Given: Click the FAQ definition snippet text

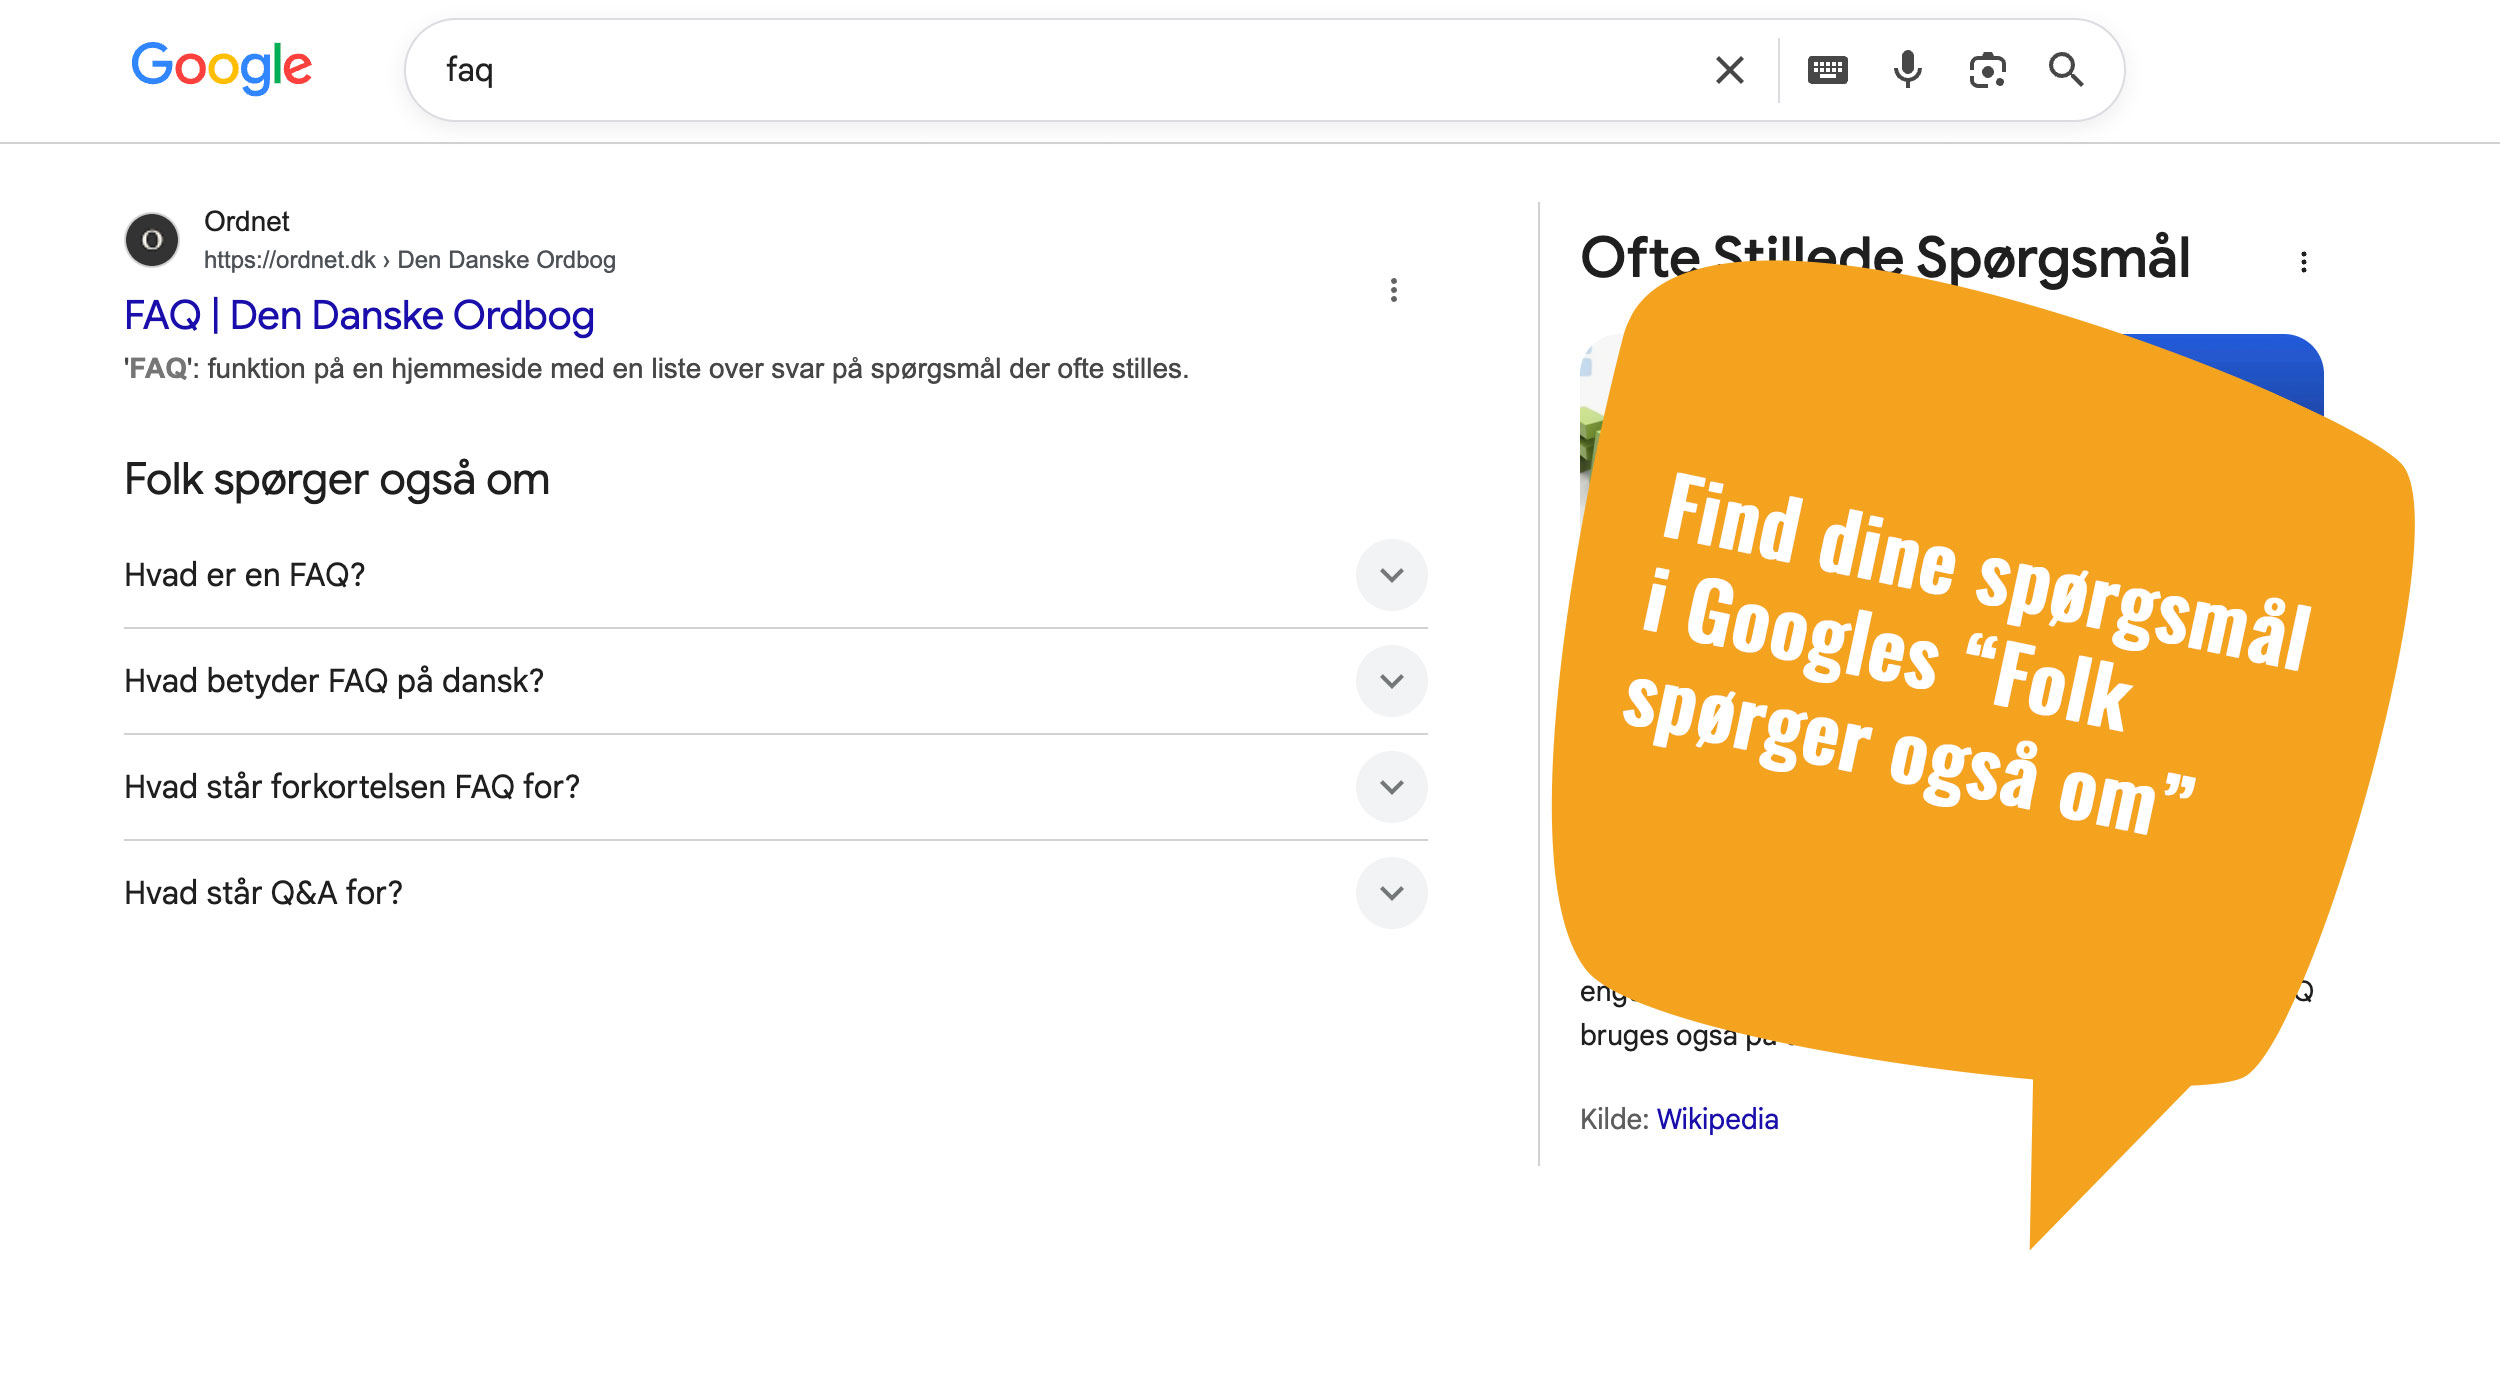Looking at the screenshot, I should coord(656,369).
